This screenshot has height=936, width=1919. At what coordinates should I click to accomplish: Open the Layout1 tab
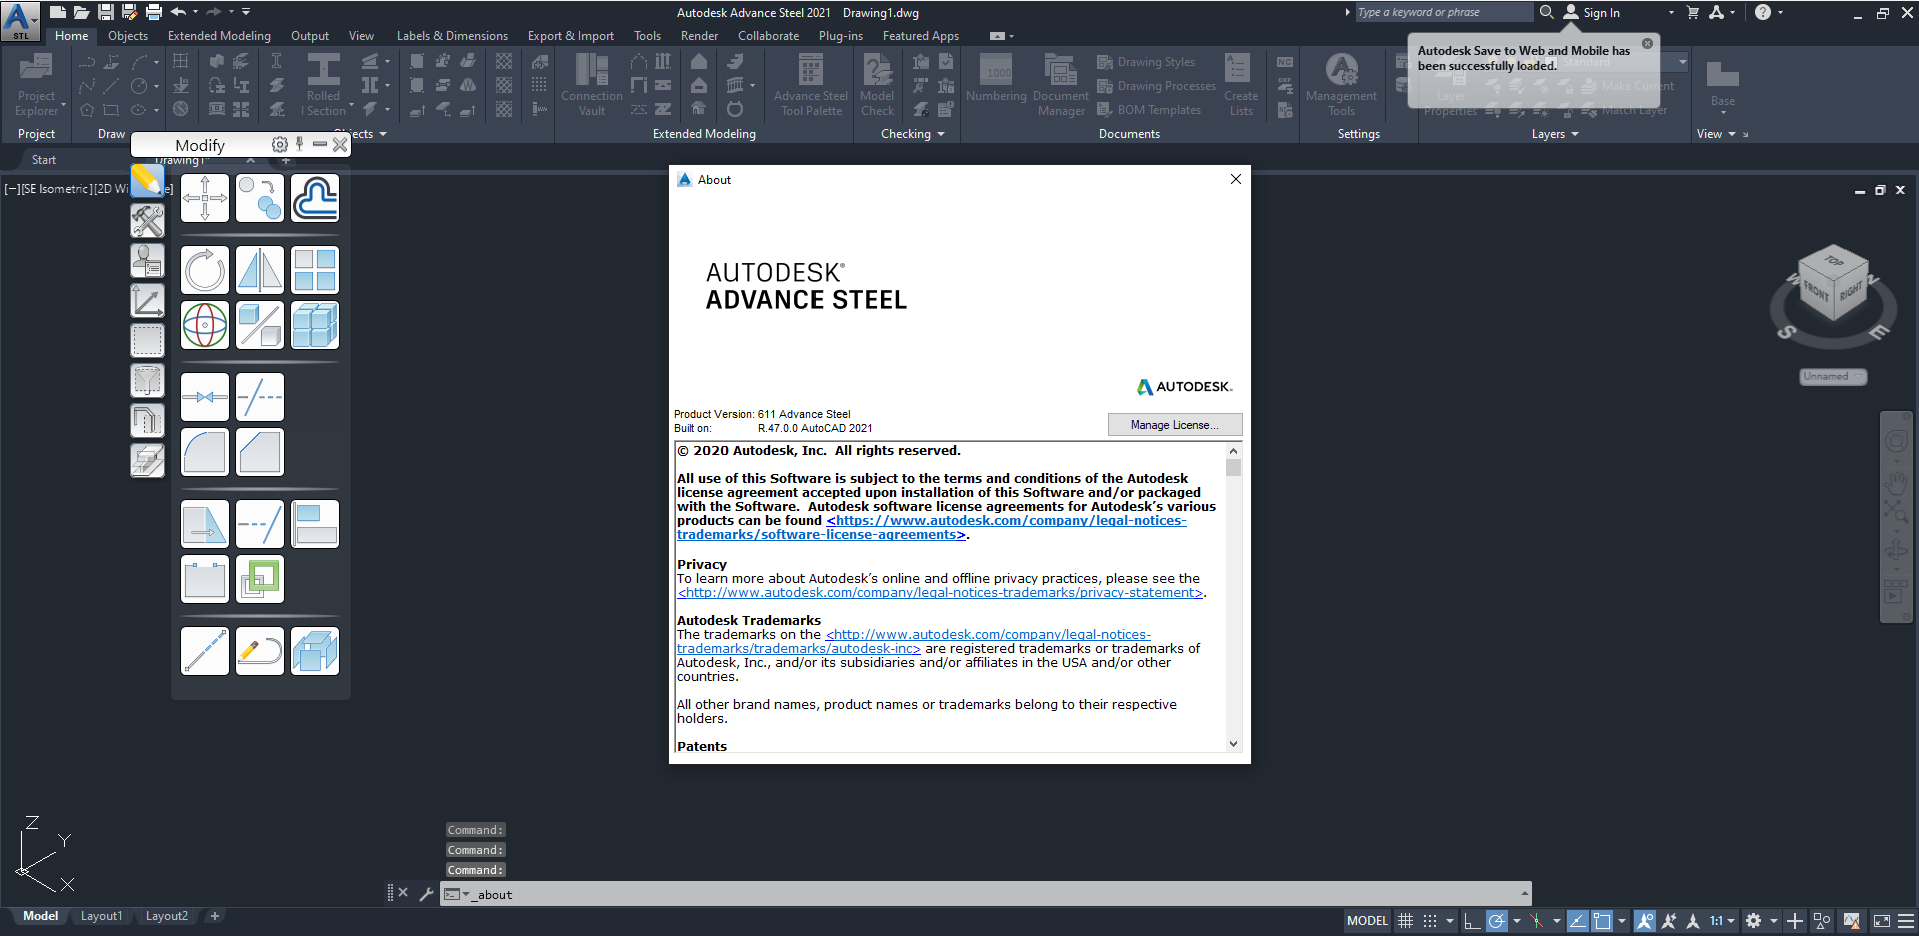101,916
